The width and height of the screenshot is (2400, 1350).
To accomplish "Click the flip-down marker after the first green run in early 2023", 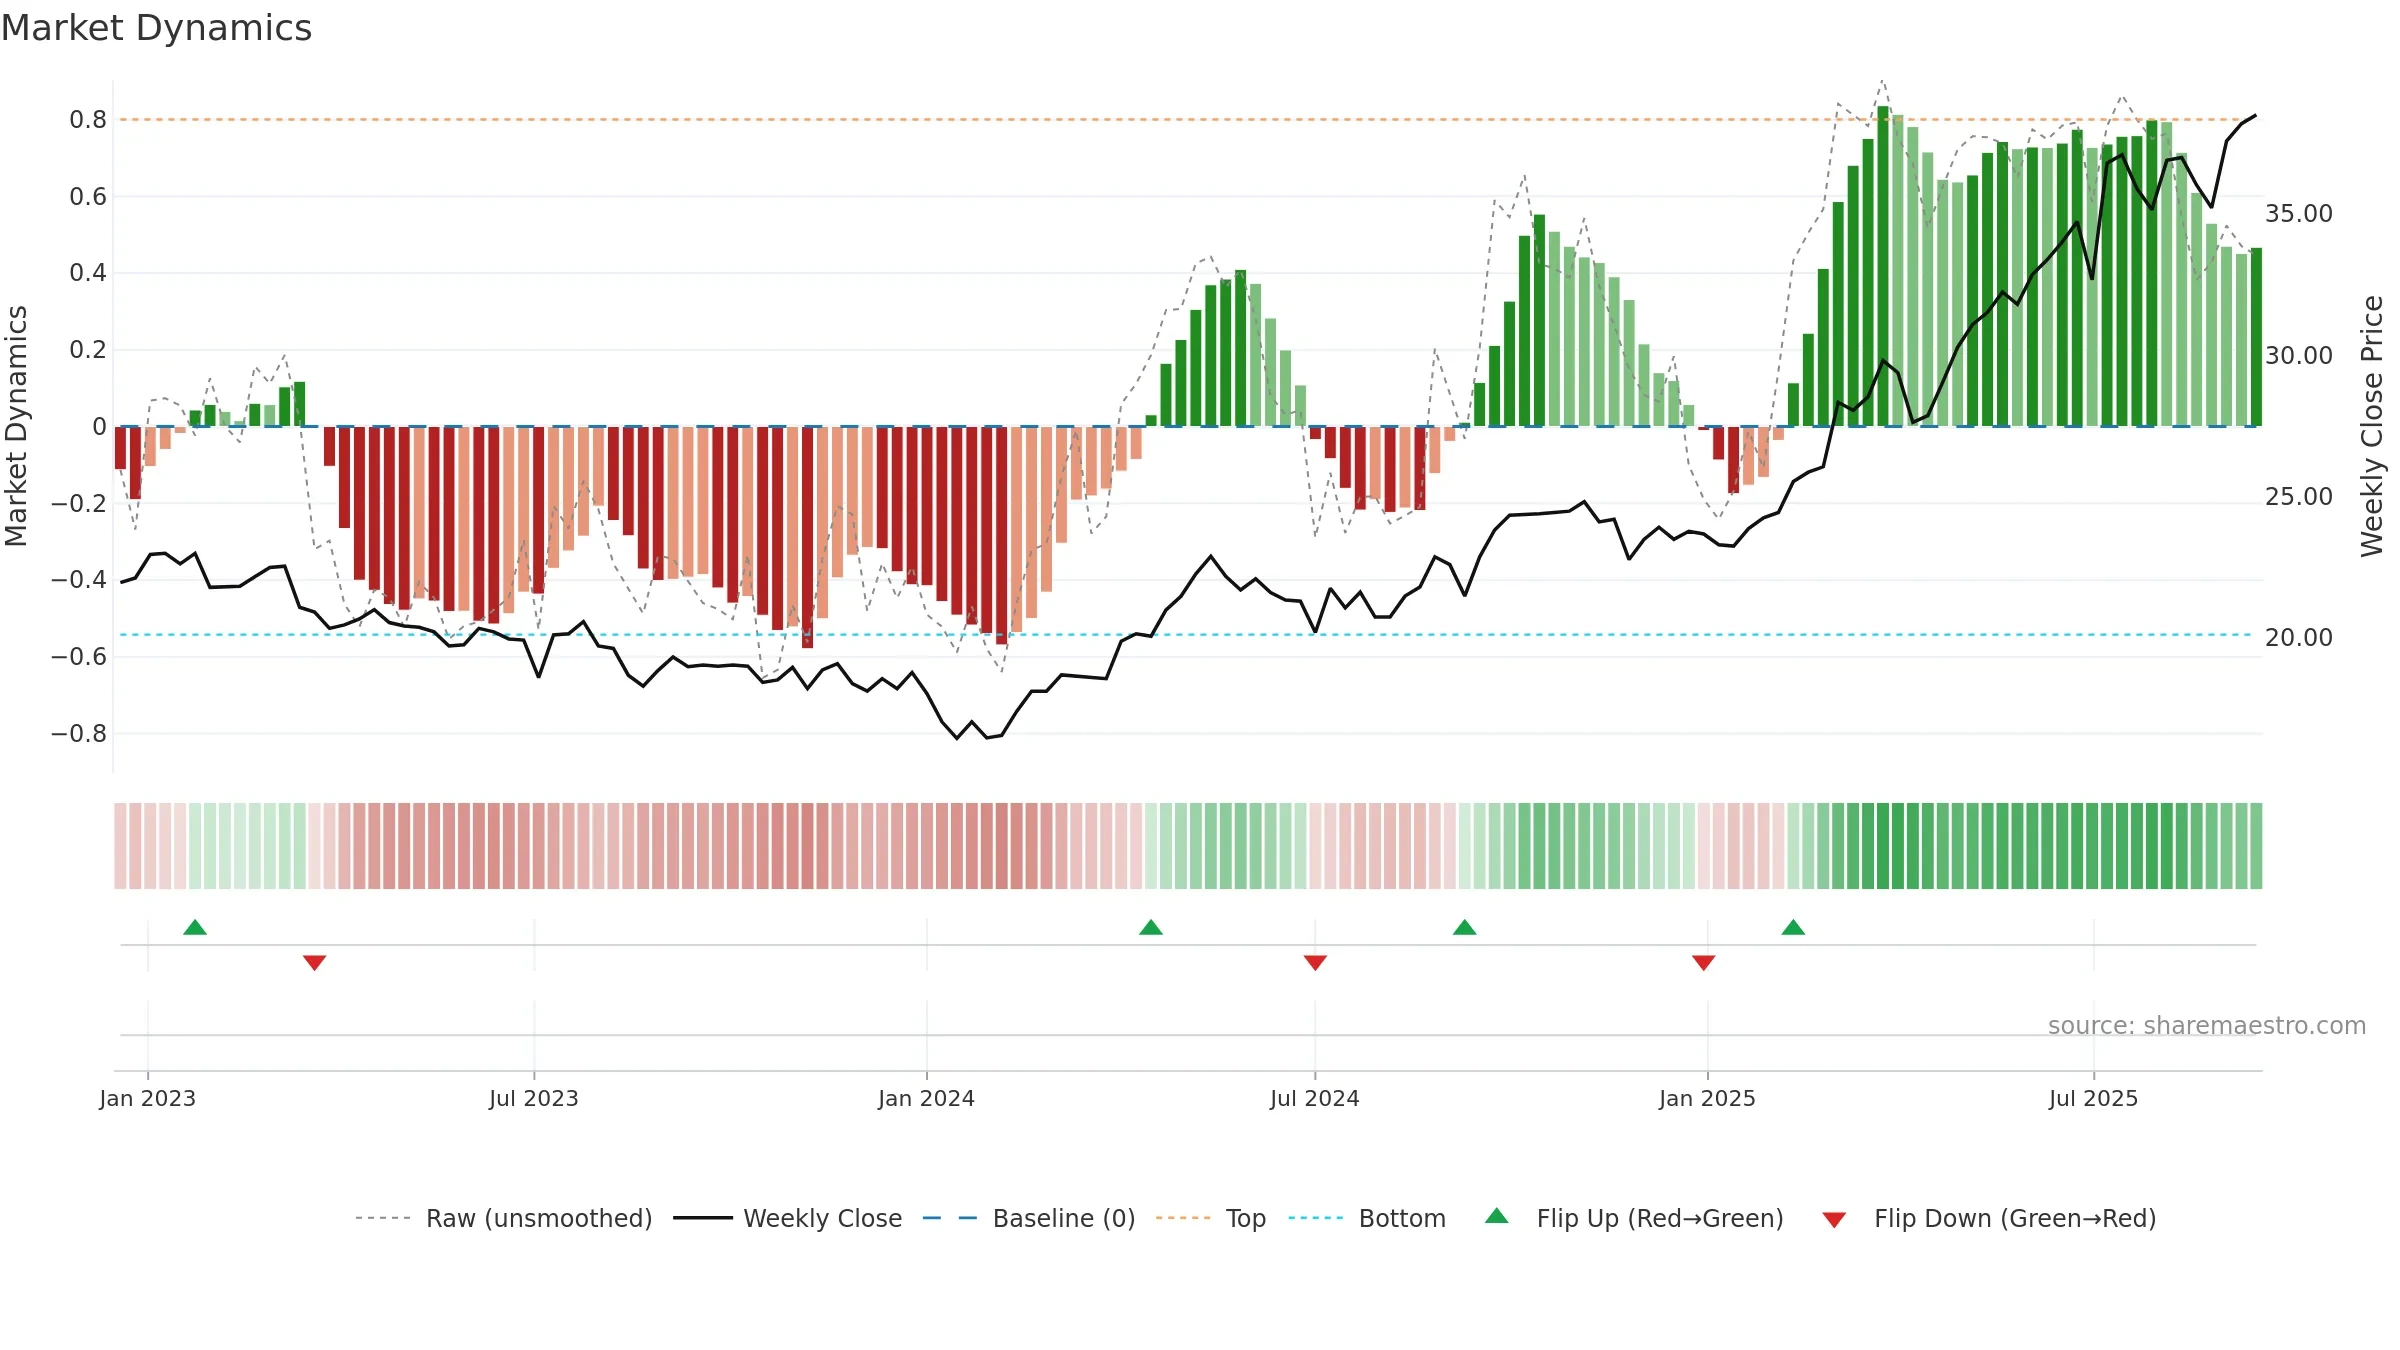I will 314,963.
